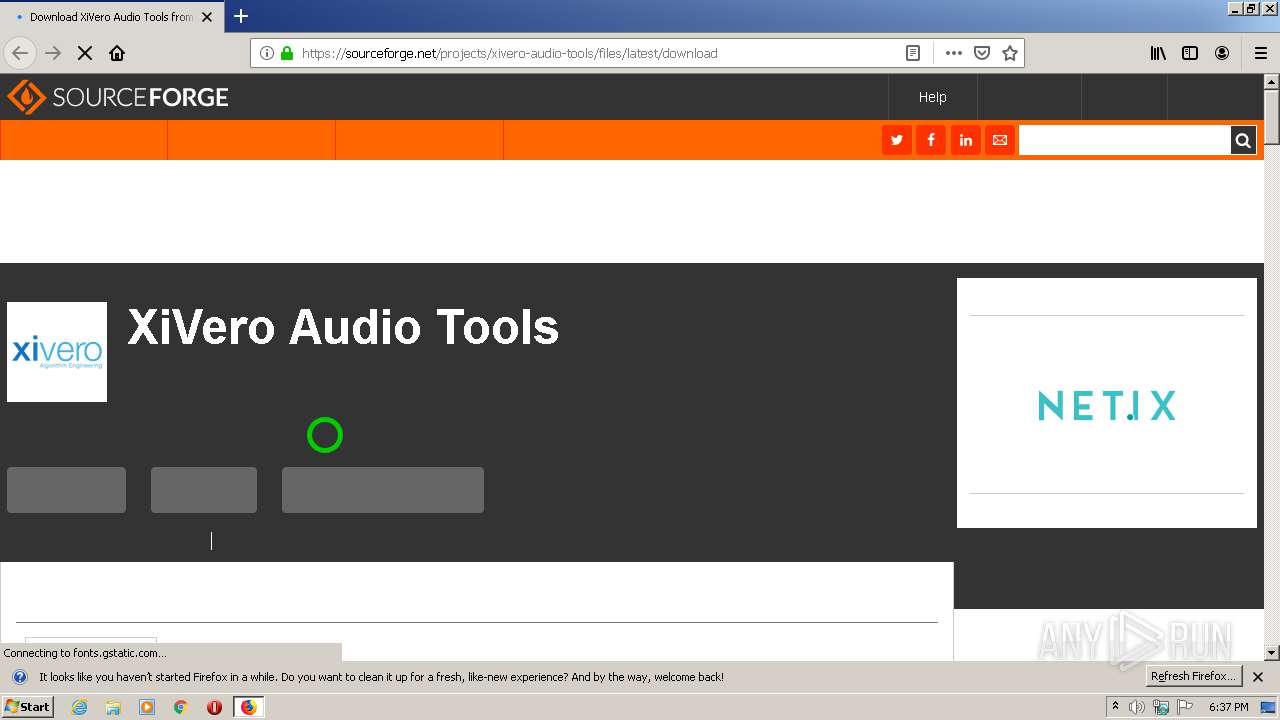Click the 6:37 PM taskbar clock
The width and height of the screenshot is (1280, 720).
click(x=1228, y=707)
